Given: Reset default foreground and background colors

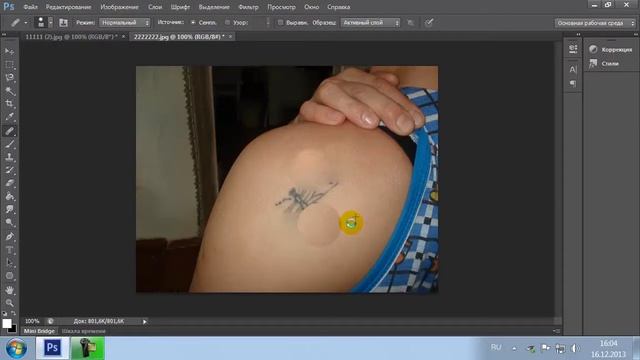Looking at the screenshot, I should (x=4, y=313).
